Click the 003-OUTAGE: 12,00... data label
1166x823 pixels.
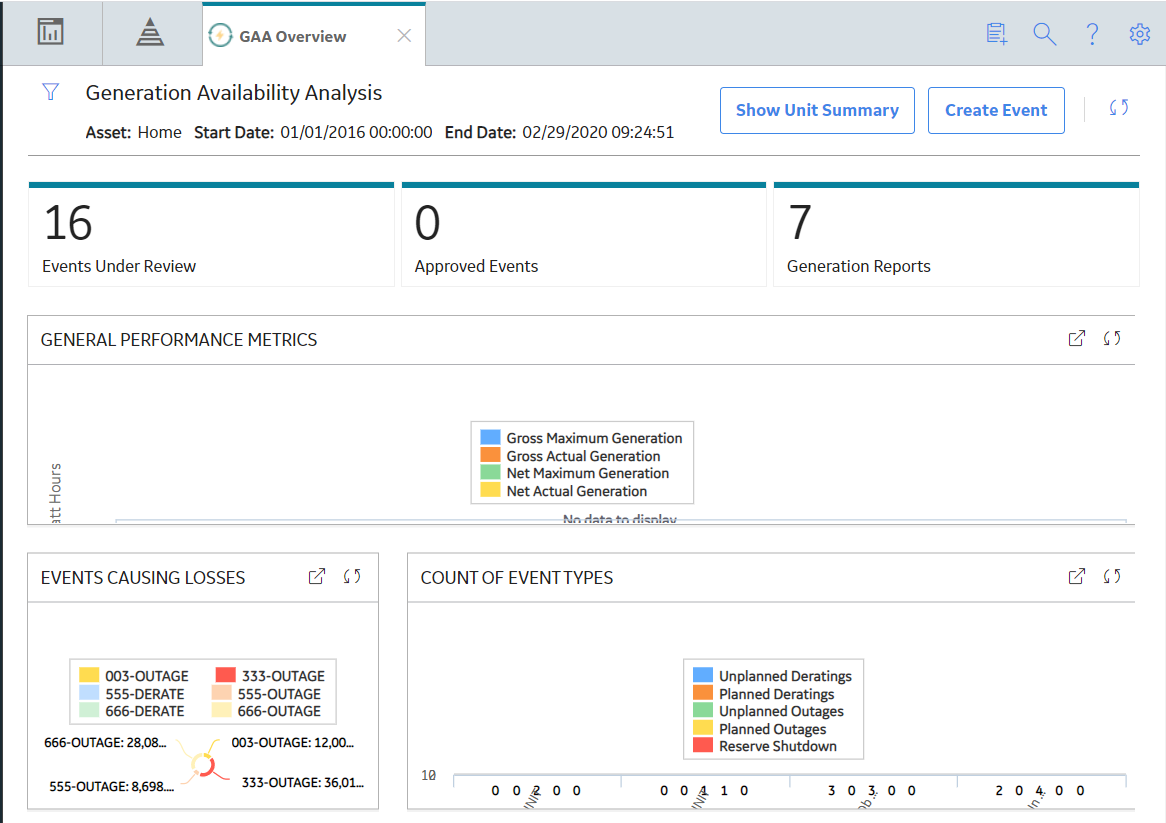pos(293,743)
